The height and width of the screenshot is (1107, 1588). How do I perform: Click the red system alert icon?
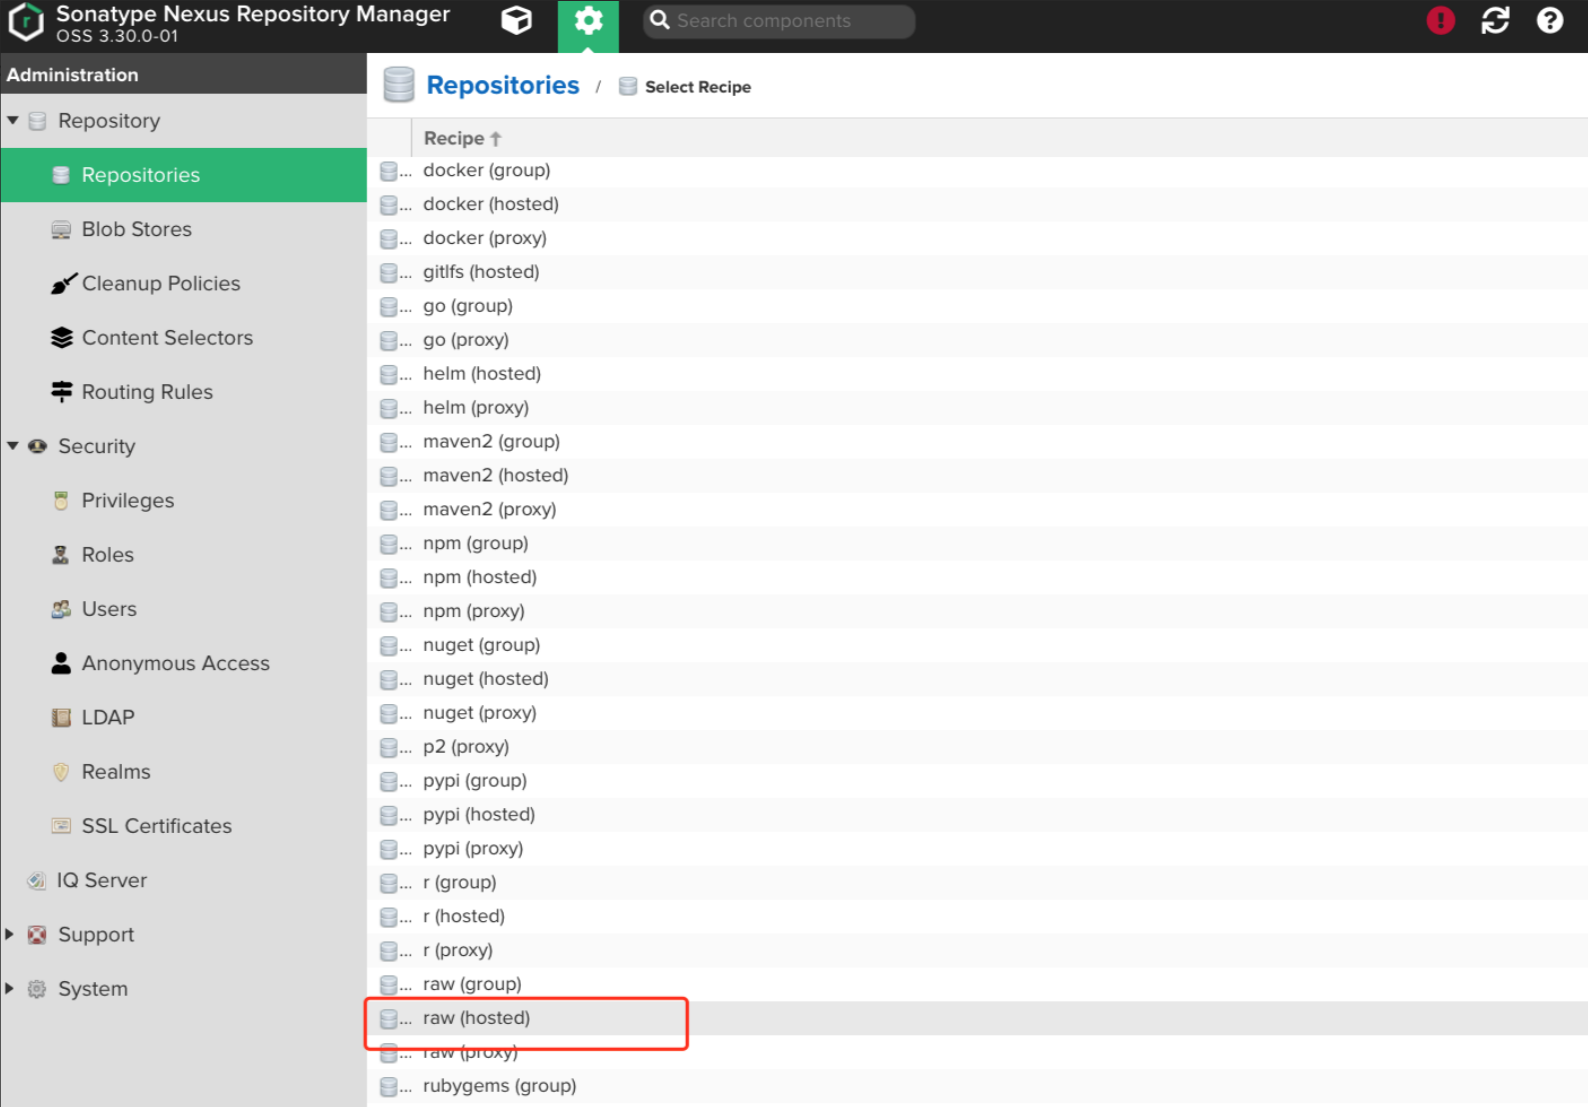click(x=1440, y=20)
